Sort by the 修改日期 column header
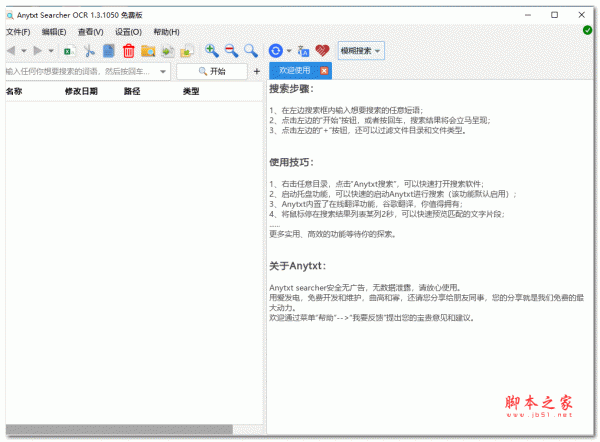The image size is (600, 442). pos(81,91)
